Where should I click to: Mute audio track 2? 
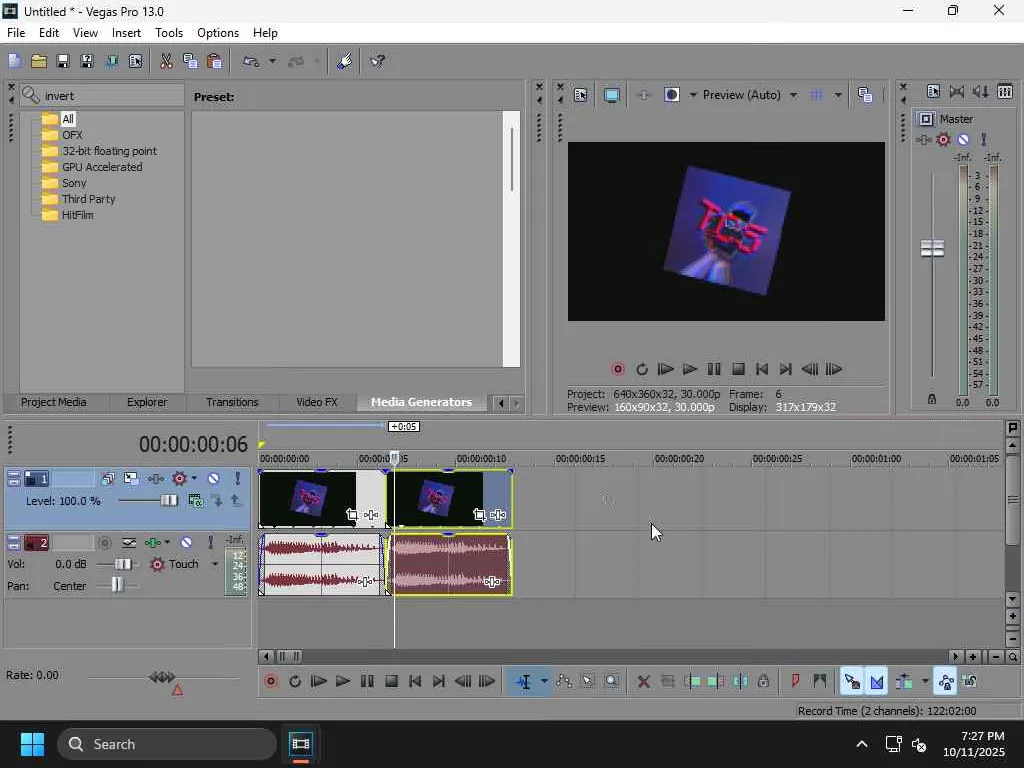click(186, 543)
